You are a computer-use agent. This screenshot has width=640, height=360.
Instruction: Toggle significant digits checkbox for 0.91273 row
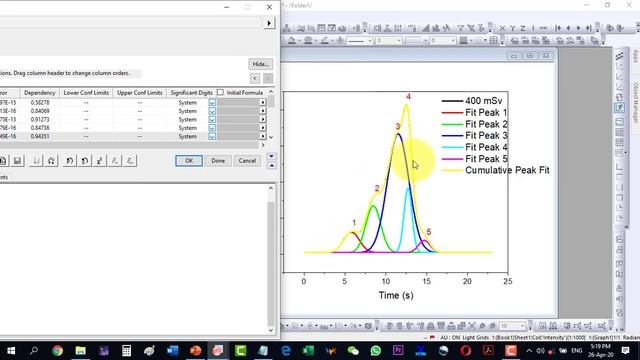212,120
